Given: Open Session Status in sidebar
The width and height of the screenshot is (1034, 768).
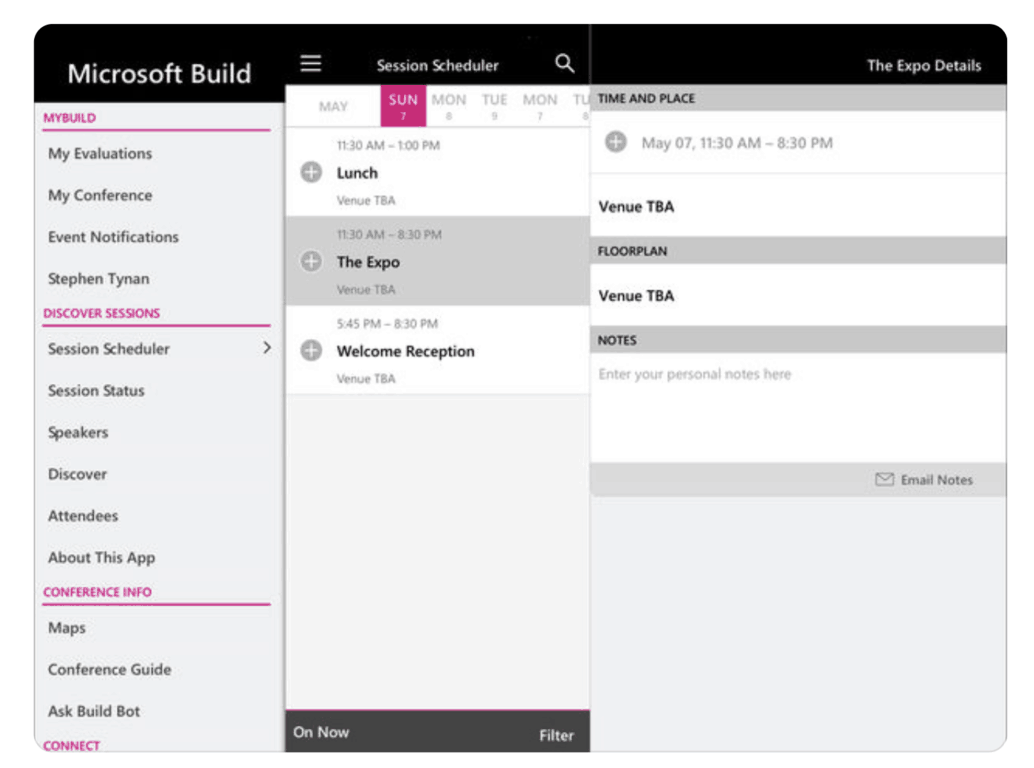Looking at the screenshot, I should tap(96, 390).
